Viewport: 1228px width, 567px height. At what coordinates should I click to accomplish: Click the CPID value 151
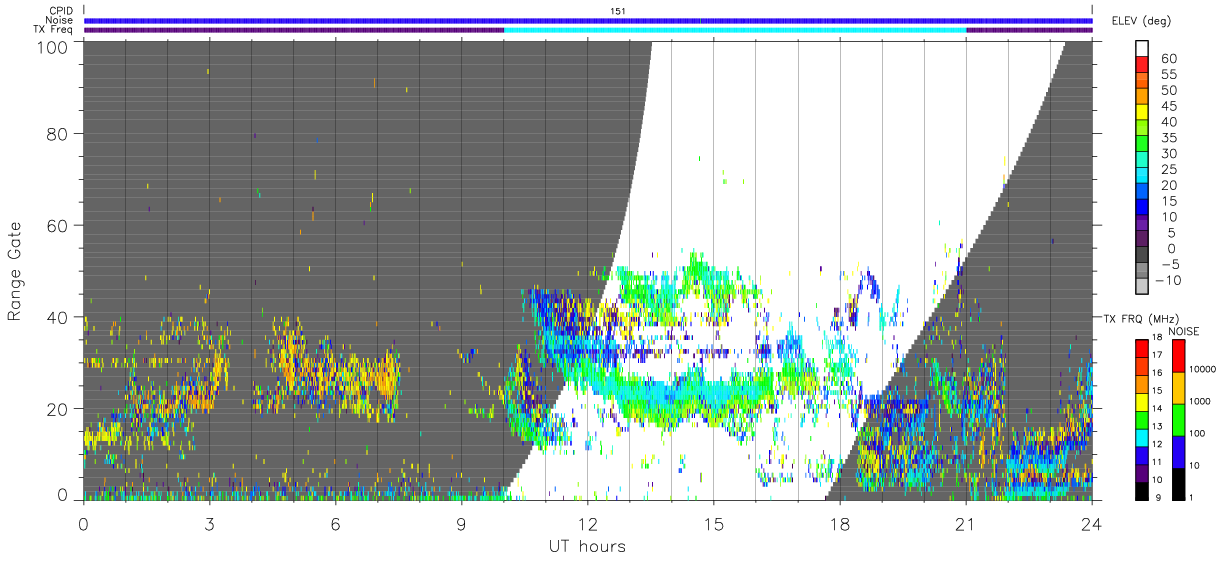pyautogui.click(x=618, y=10)
